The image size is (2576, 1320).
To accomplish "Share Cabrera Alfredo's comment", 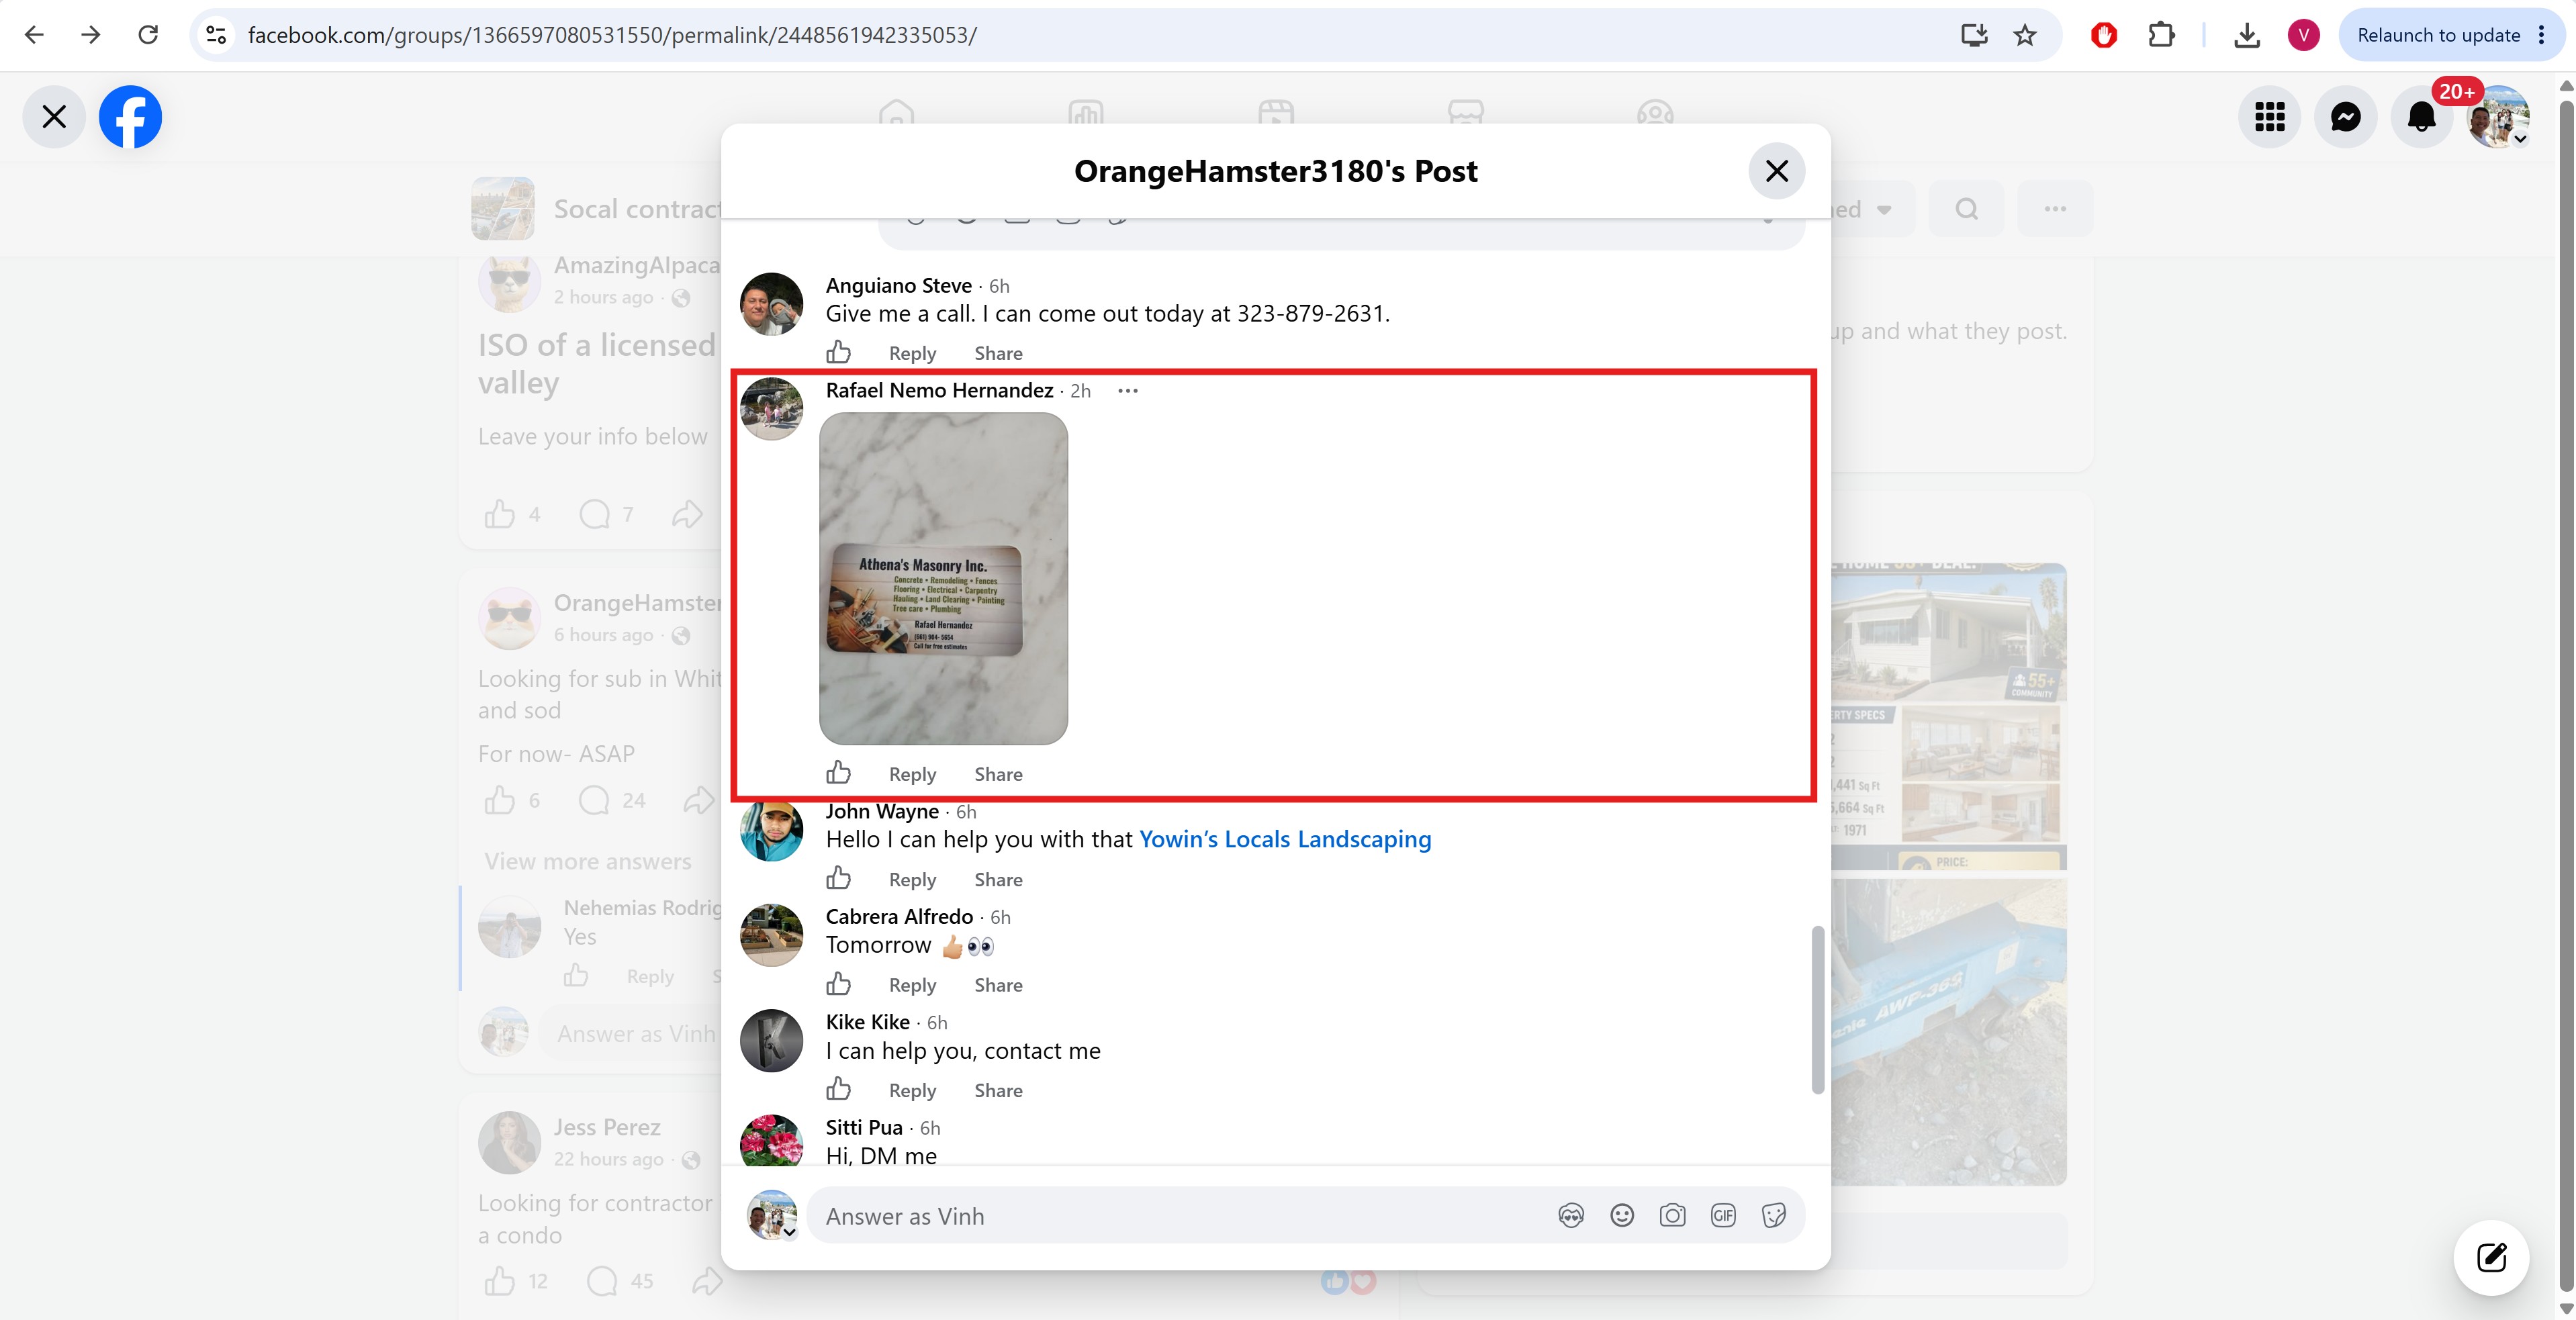I will pos(998,985).
